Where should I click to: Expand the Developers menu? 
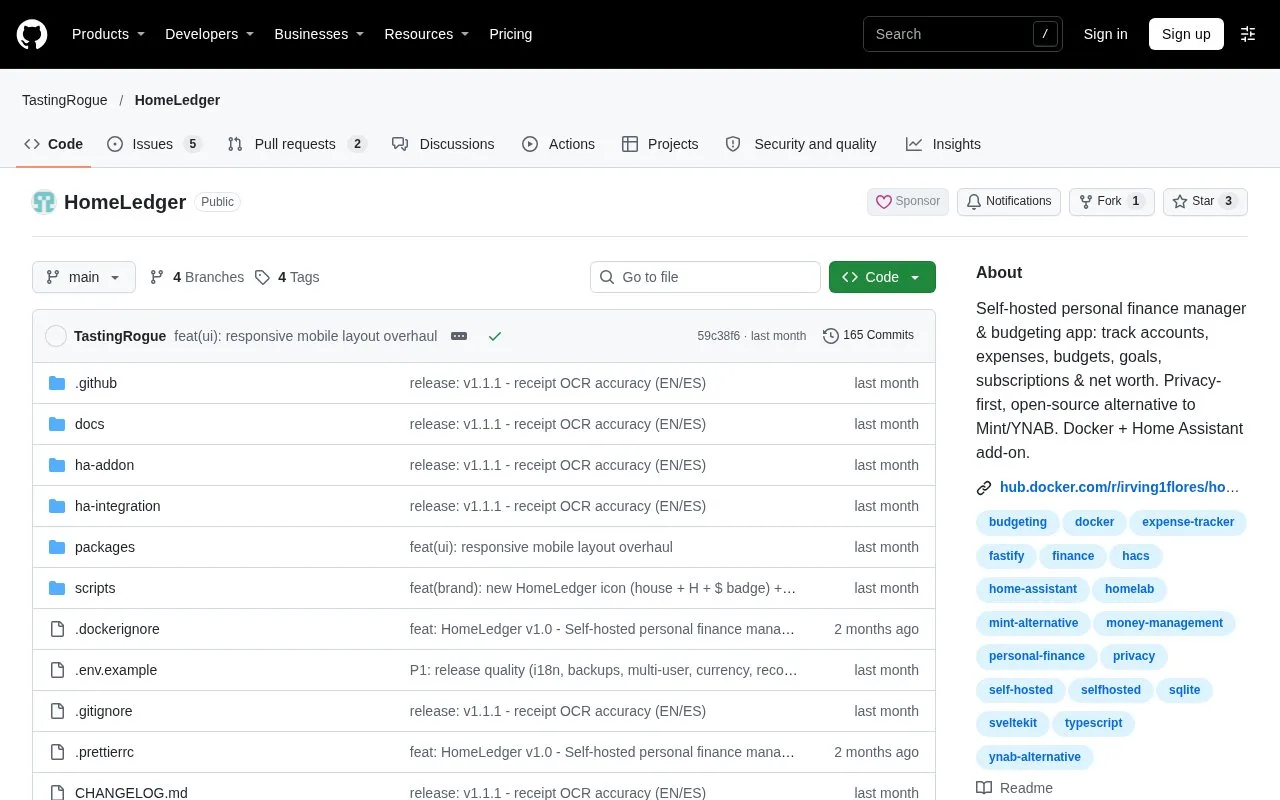[210, 34]
